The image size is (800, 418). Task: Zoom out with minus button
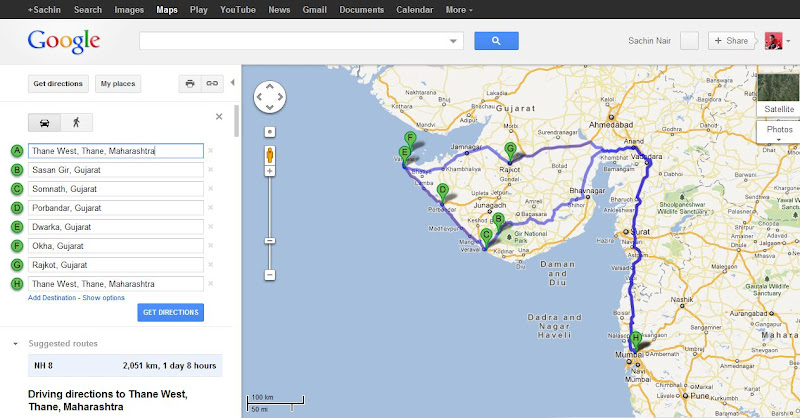point(270,275)
